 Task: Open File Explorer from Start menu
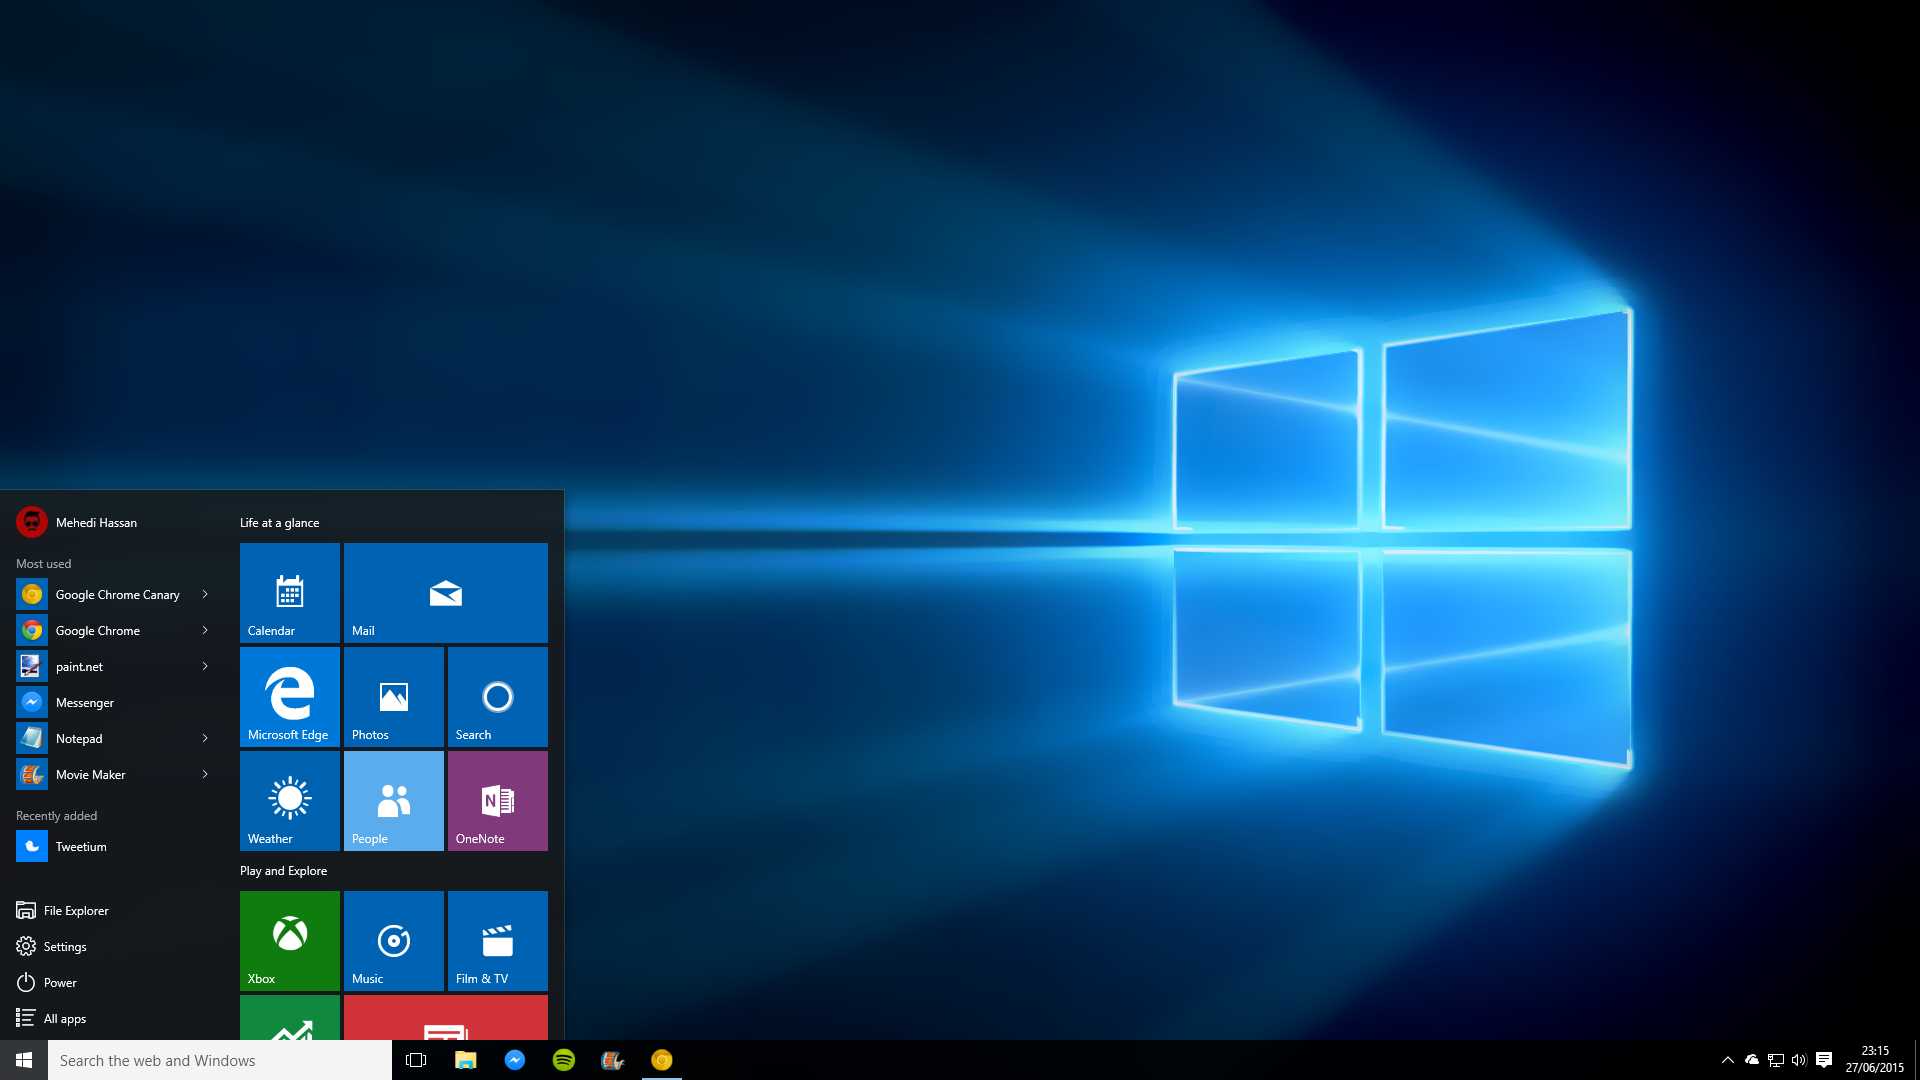[75, 910]
